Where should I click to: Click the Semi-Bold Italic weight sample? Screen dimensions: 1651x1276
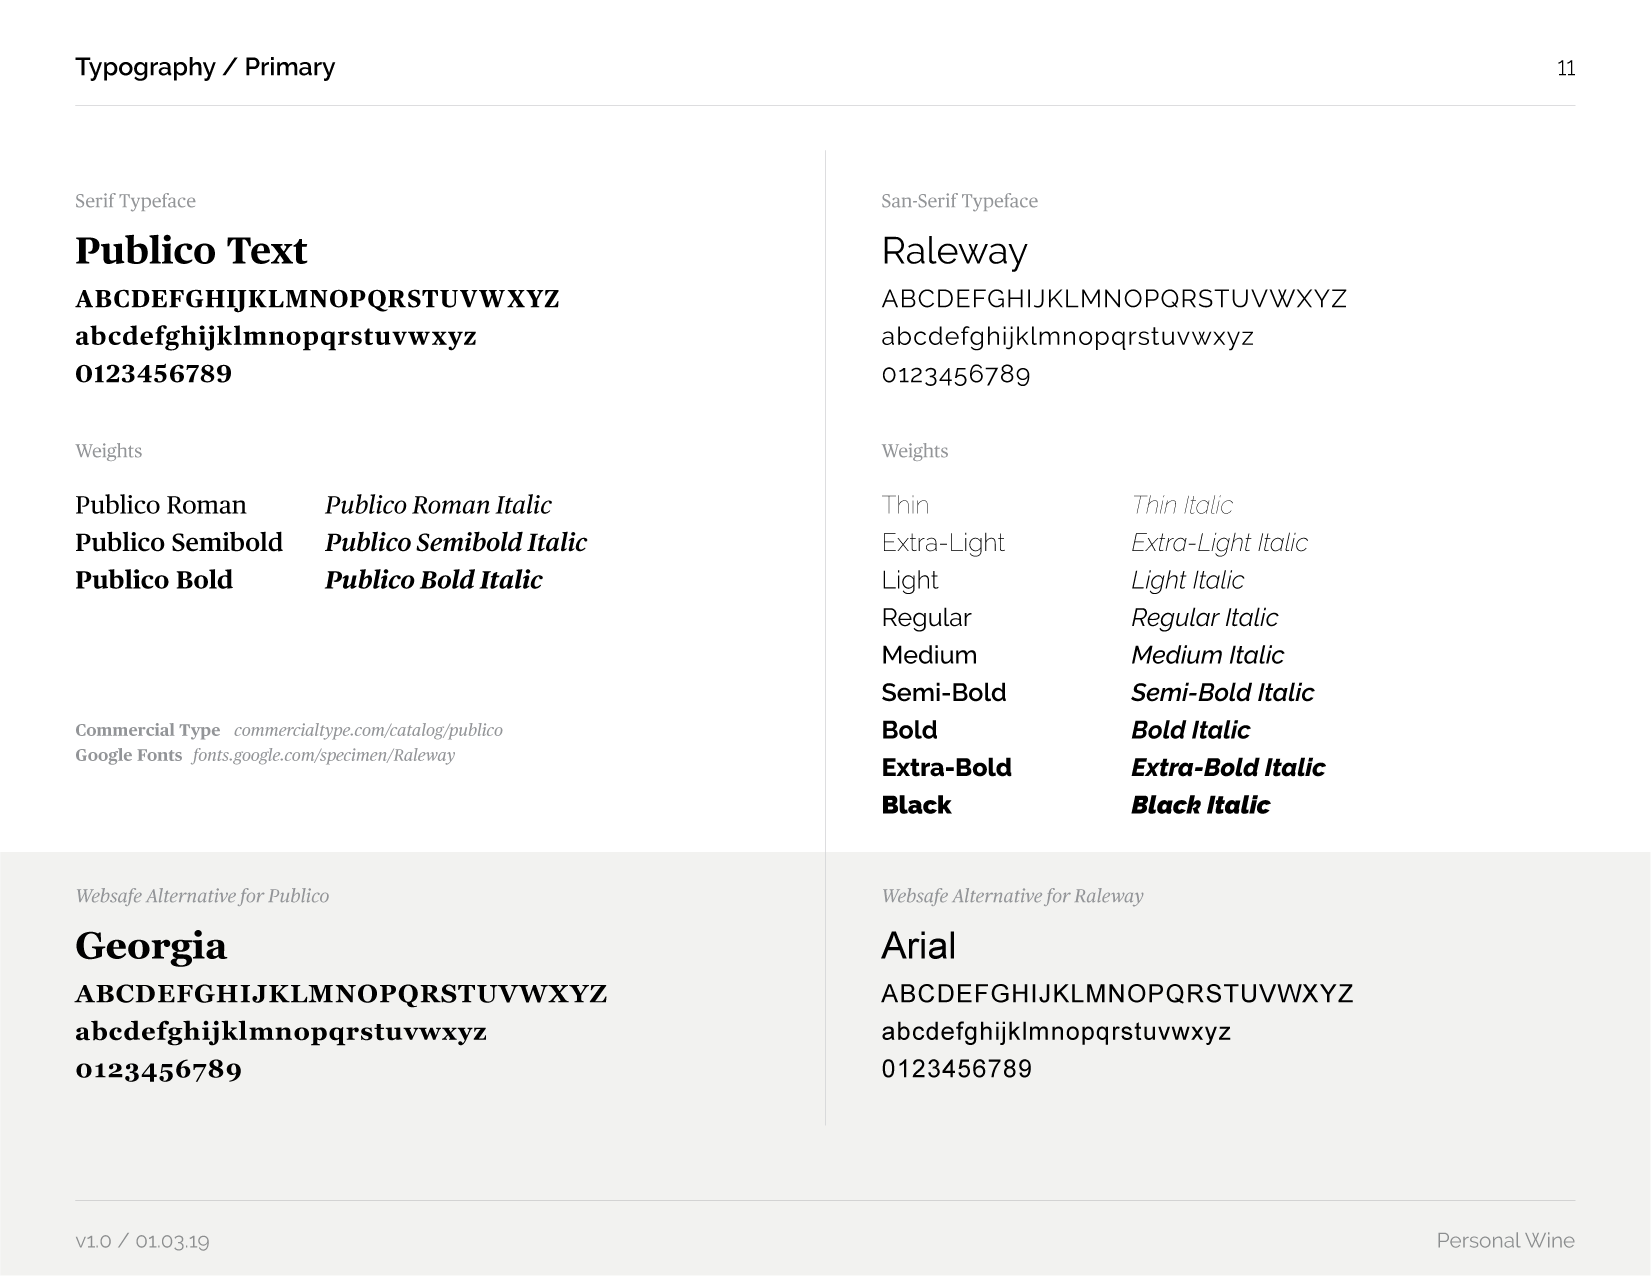(1222, 692)
